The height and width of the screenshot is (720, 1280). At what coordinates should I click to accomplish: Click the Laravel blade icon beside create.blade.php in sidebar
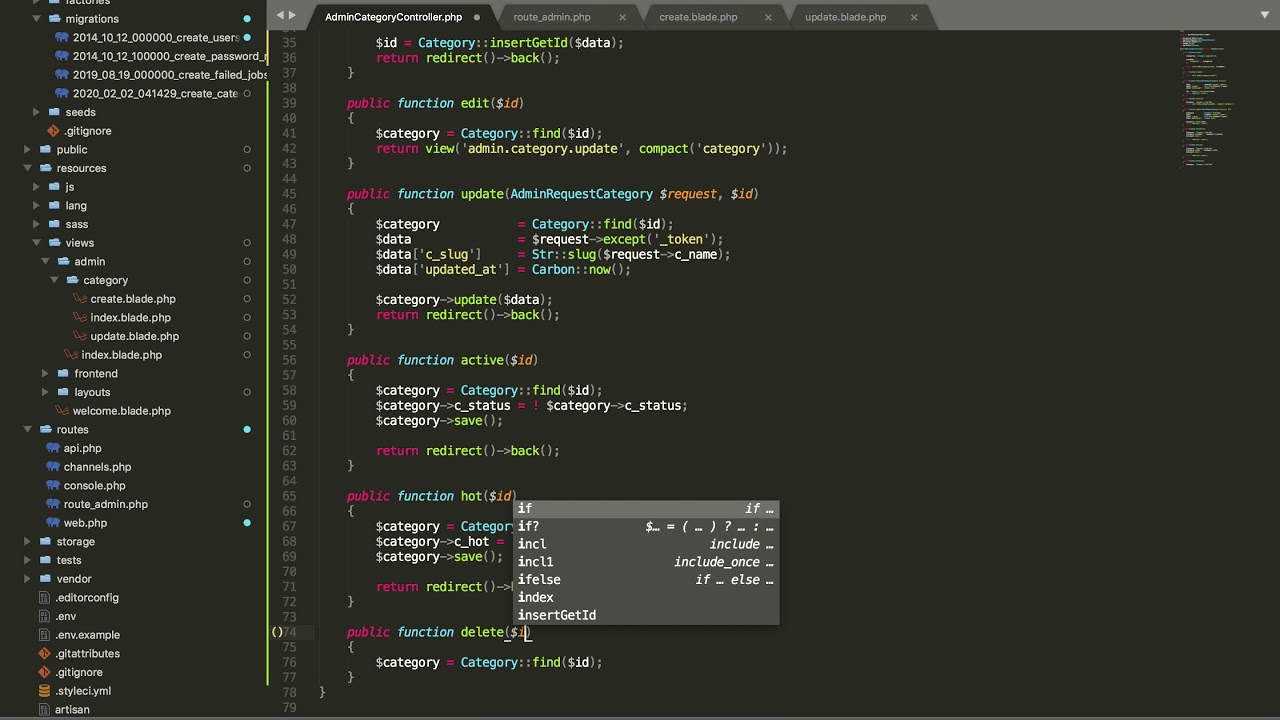coord(81,299)
